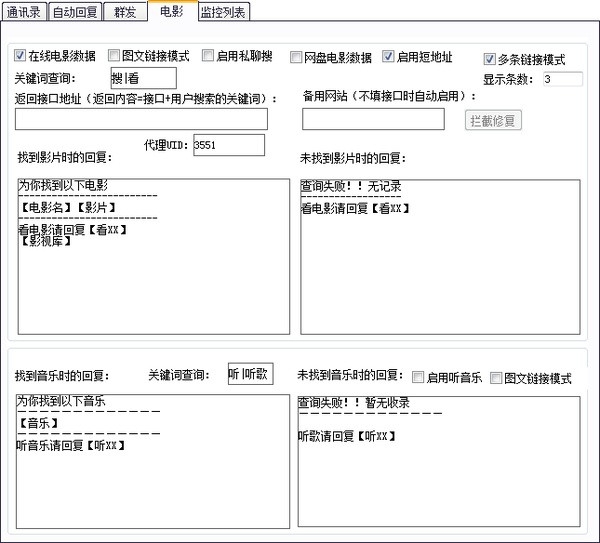Focus the 备用网站 text field
Screen dimensions: 600x543
click(x=373, y=119)
